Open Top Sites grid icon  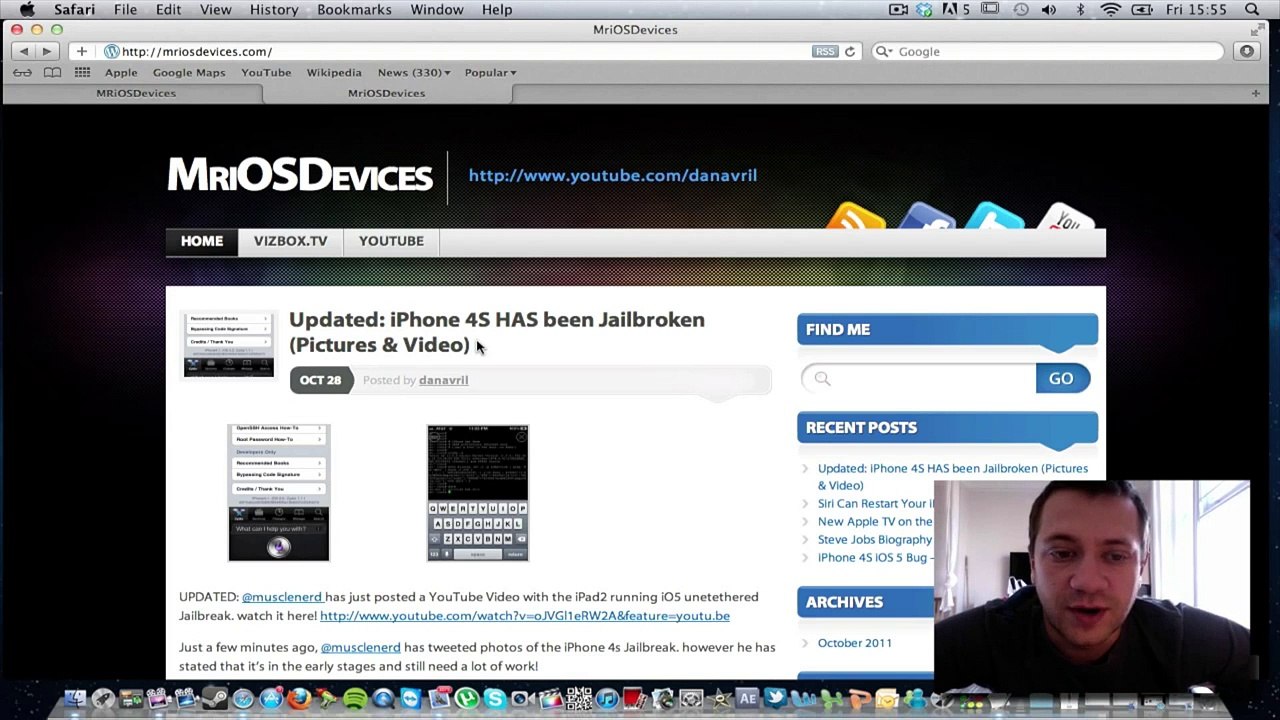(82, 72)
